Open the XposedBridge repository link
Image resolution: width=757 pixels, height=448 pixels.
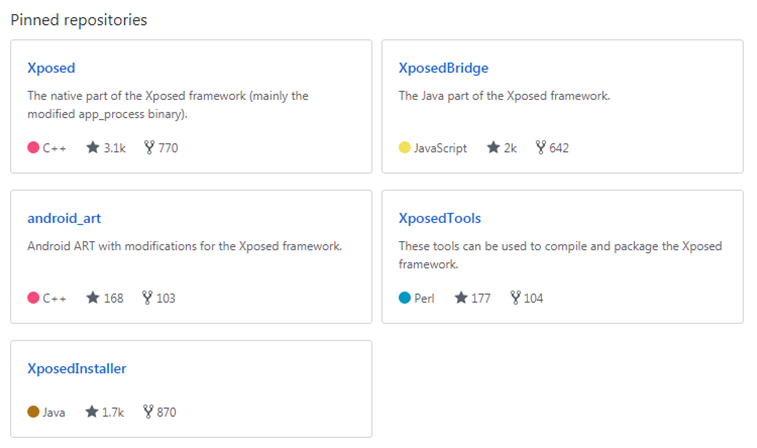(443, 68)
